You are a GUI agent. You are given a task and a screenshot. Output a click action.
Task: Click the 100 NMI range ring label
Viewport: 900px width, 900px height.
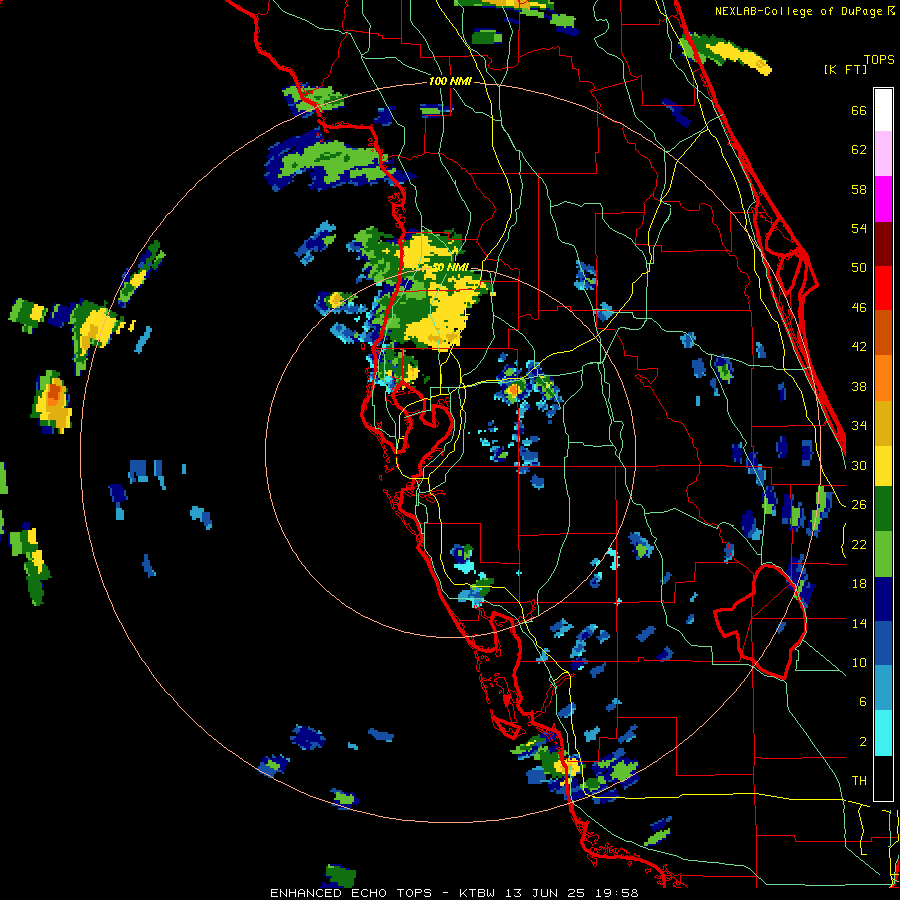pyautogui.click(x=450, y=82)
